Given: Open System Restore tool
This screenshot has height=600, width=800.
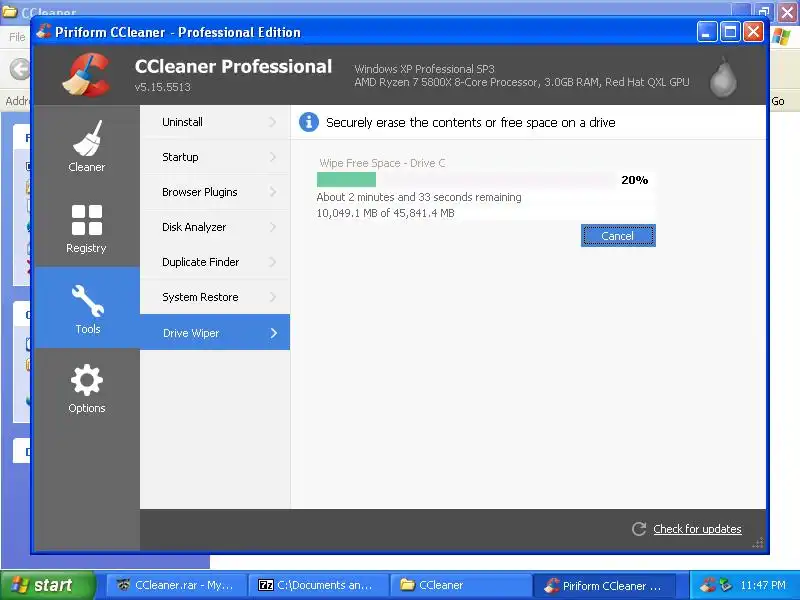Looking at the screenshot, I should [215, 297].
